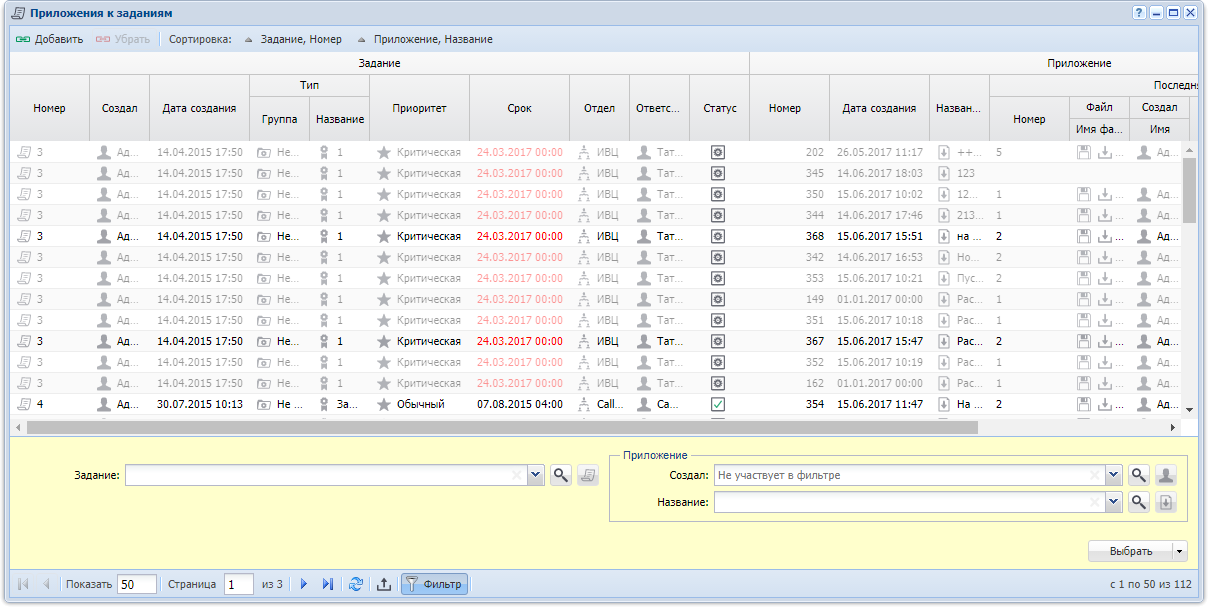Sort by Приложение, Название
The image size is (1208, 607).
424,40
